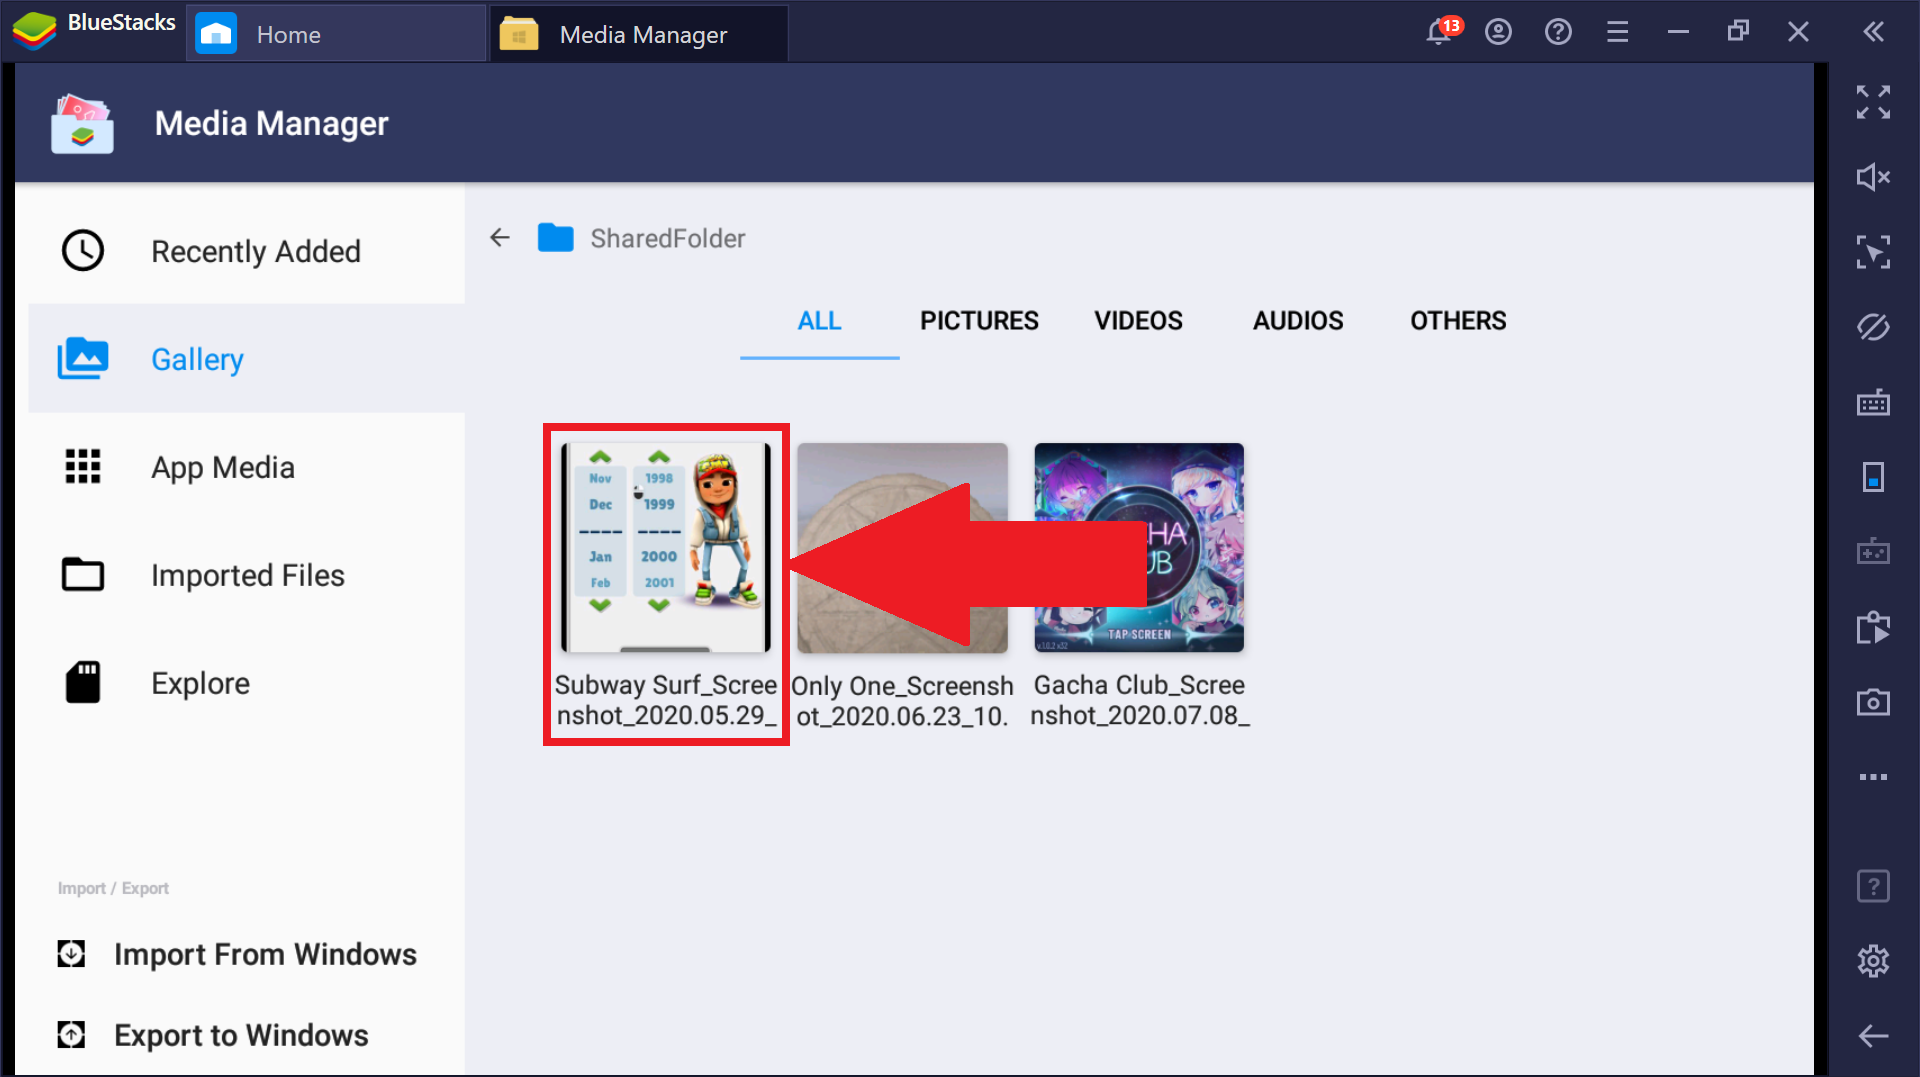Open the game controls gamepad icon
1920x1077 pixels.
(1873, 551)
